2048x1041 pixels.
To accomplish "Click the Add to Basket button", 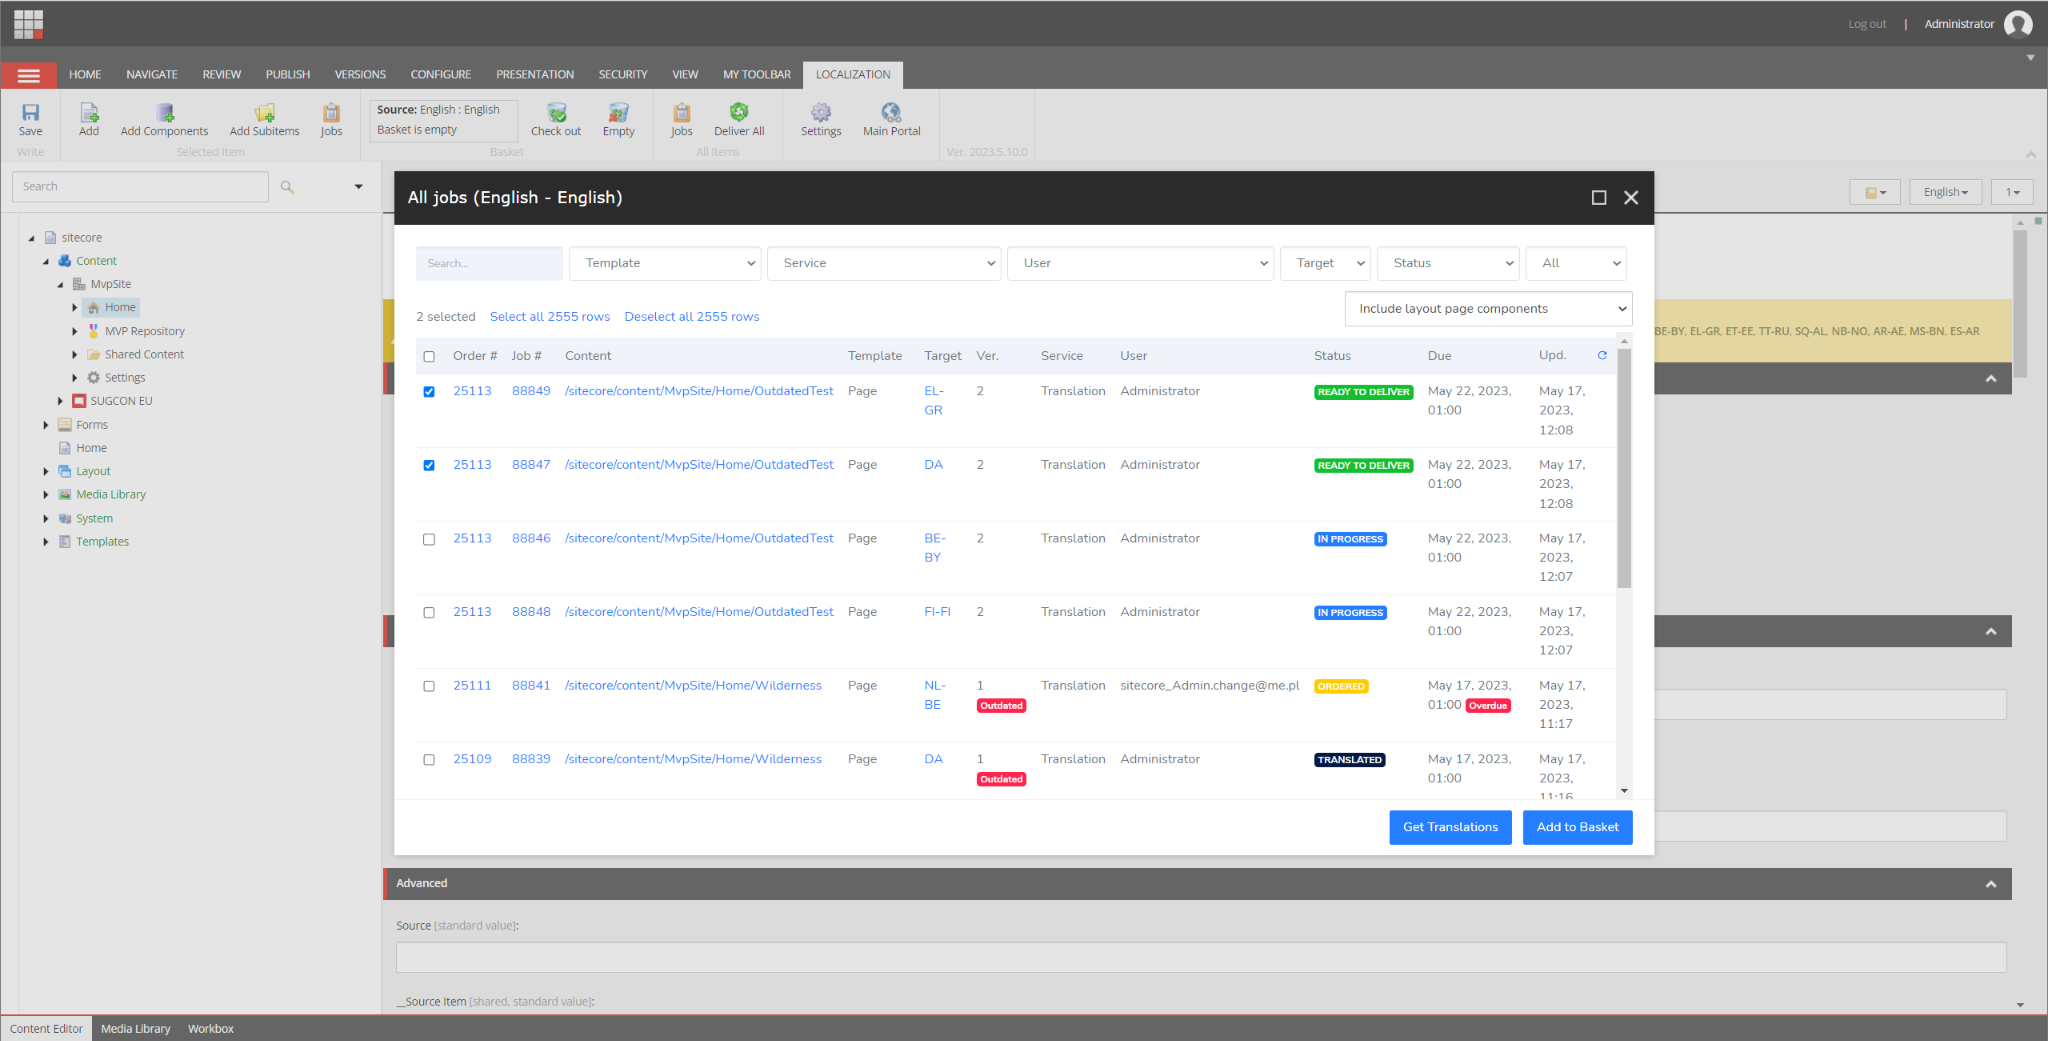I will click(1577, 827).
